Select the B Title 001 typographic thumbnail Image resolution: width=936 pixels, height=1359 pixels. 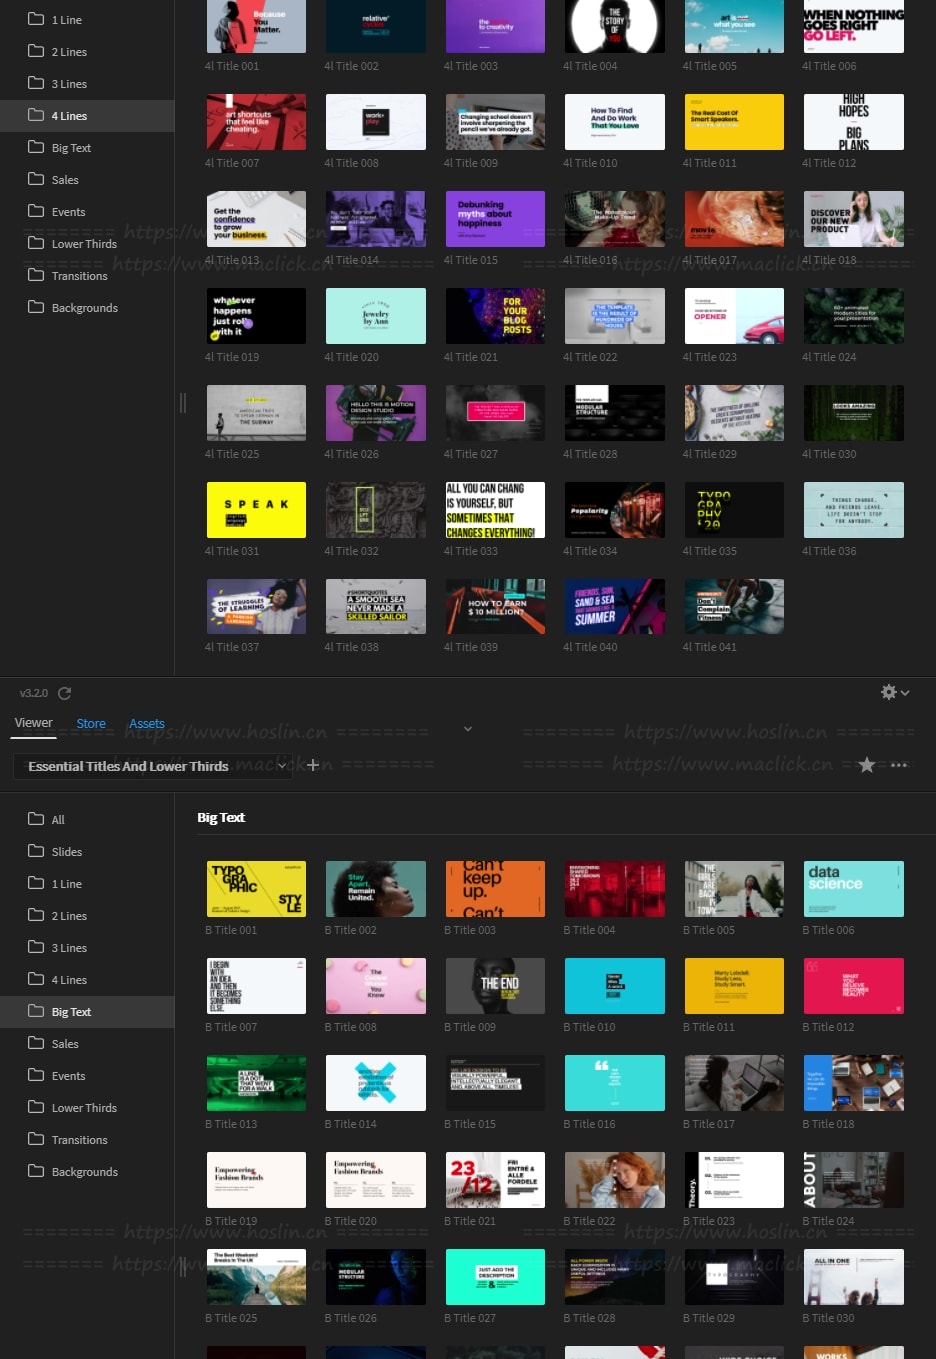pos(256,889)
